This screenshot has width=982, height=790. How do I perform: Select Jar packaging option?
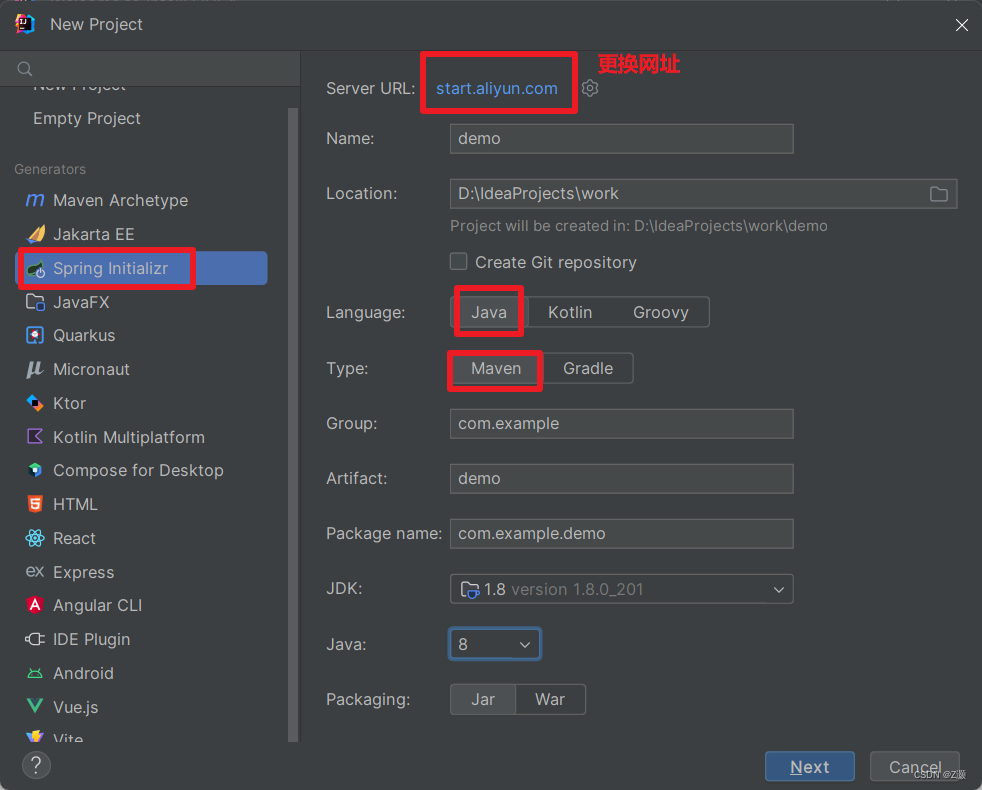click(483, 699)
